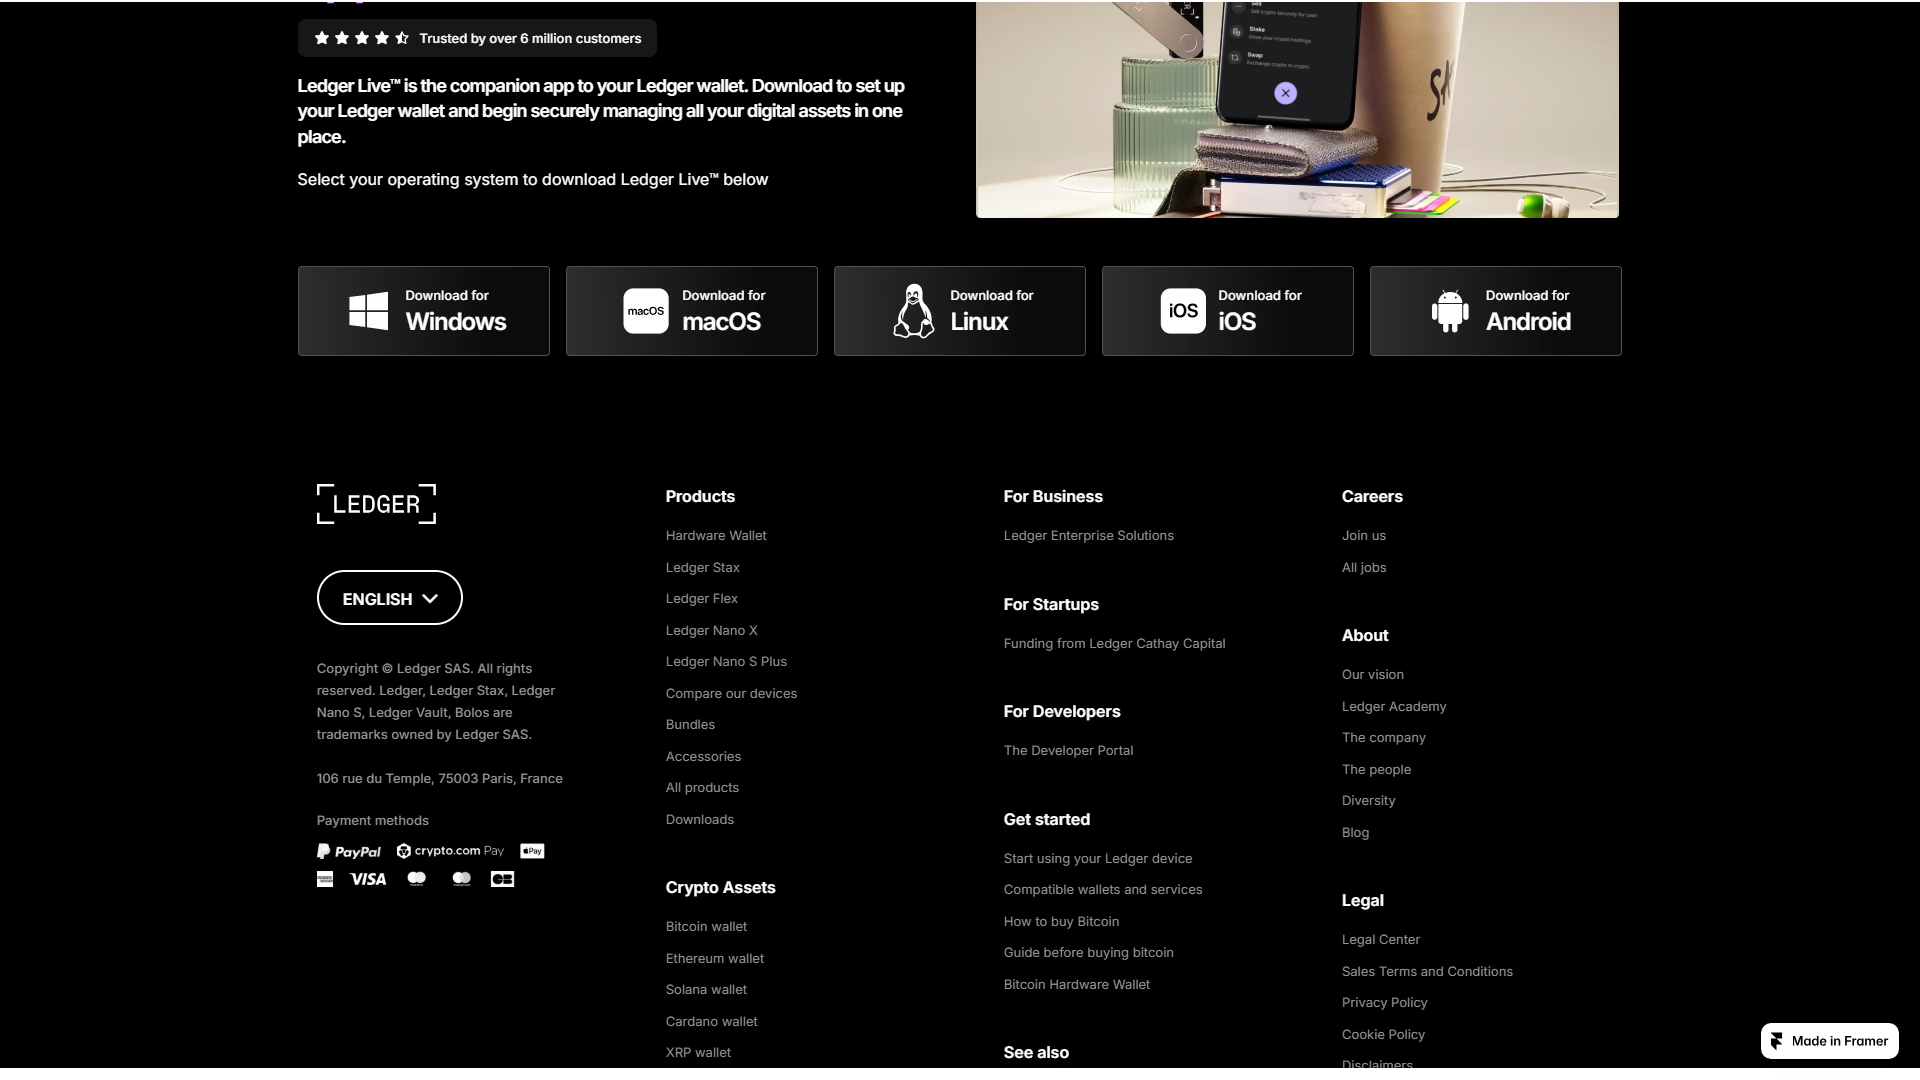The height and width of the screenshot is (1080, 1920).
Task: Open All jobs link
Action: point(1364,568)
